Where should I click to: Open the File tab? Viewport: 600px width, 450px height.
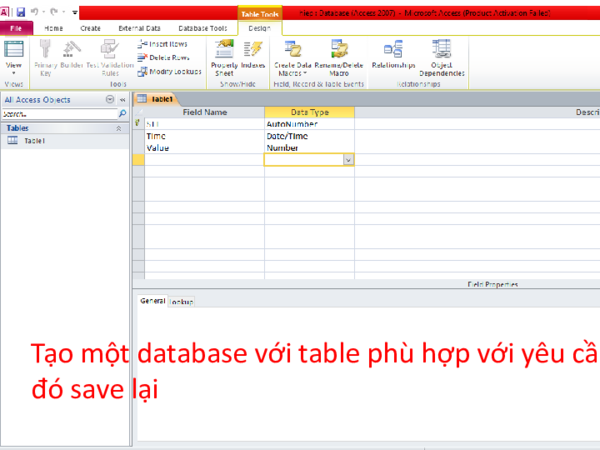point(16,29)
